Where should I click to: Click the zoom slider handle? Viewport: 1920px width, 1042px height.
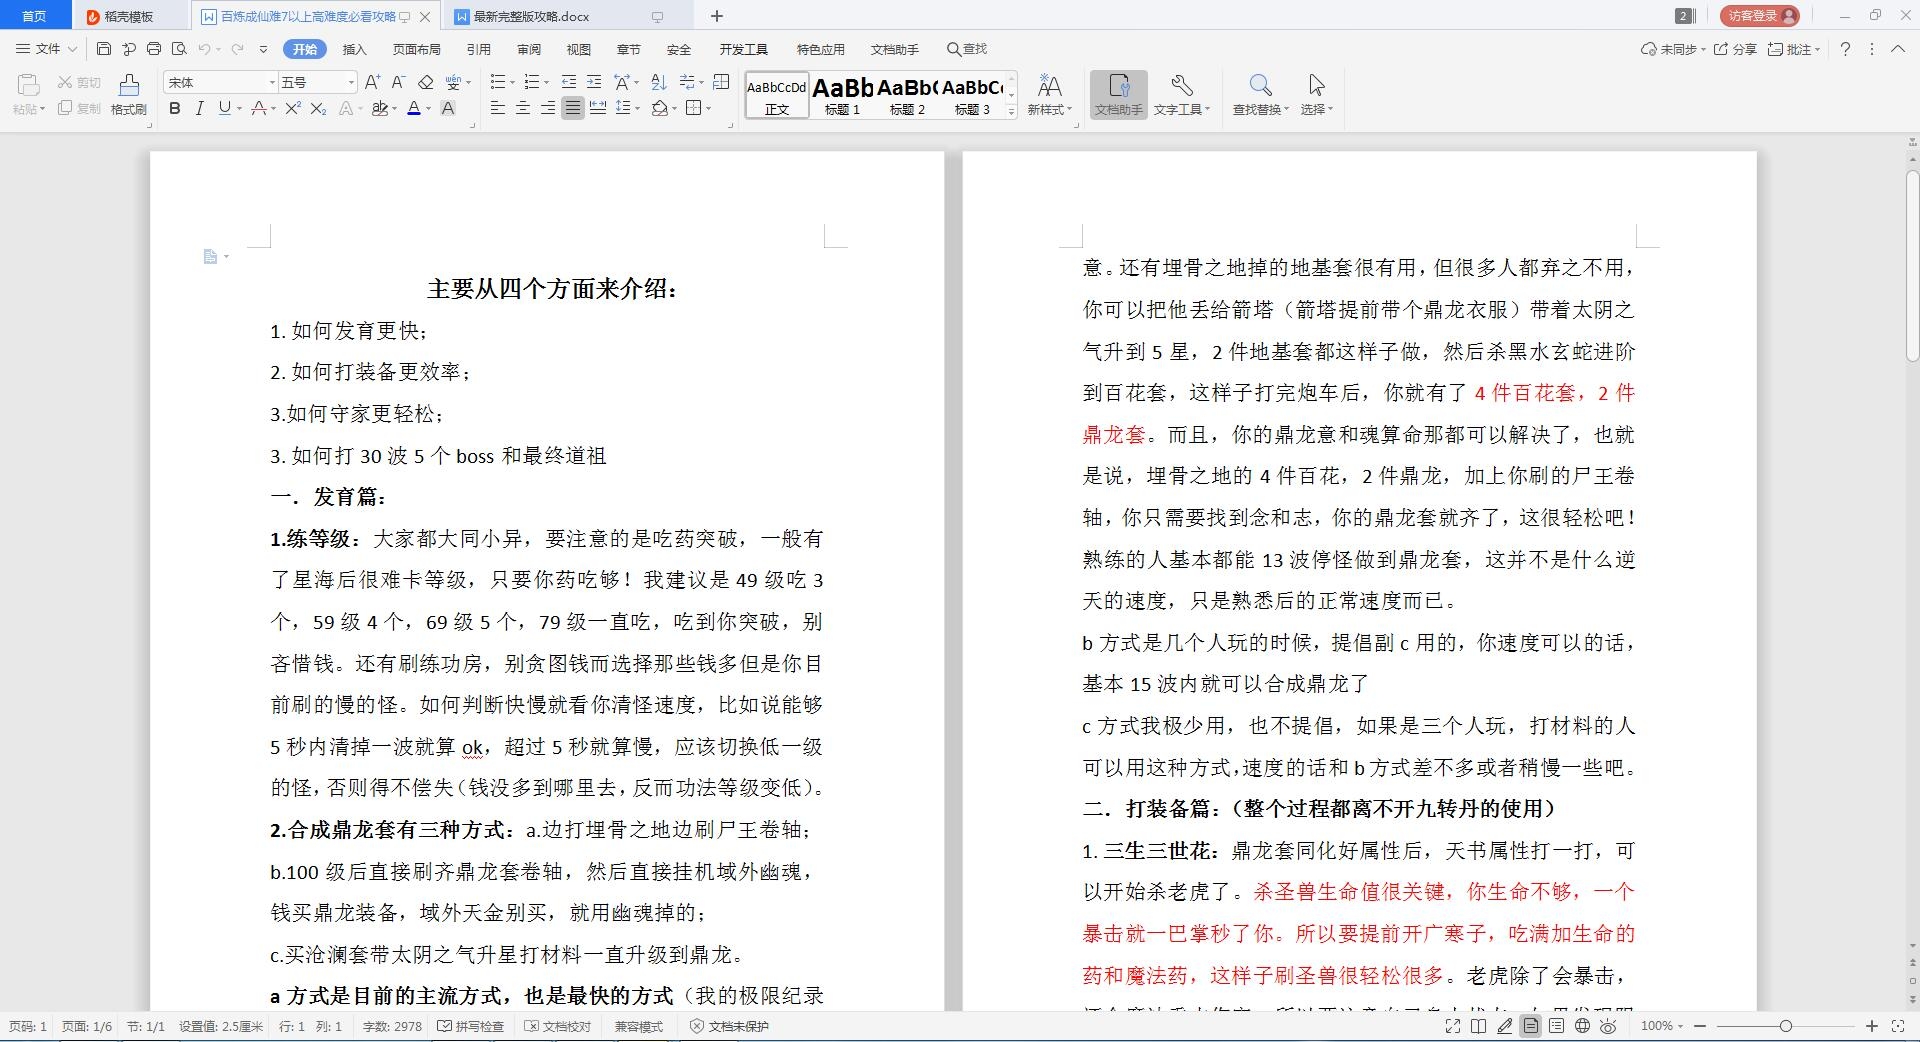click(x=1785, y=1026)
